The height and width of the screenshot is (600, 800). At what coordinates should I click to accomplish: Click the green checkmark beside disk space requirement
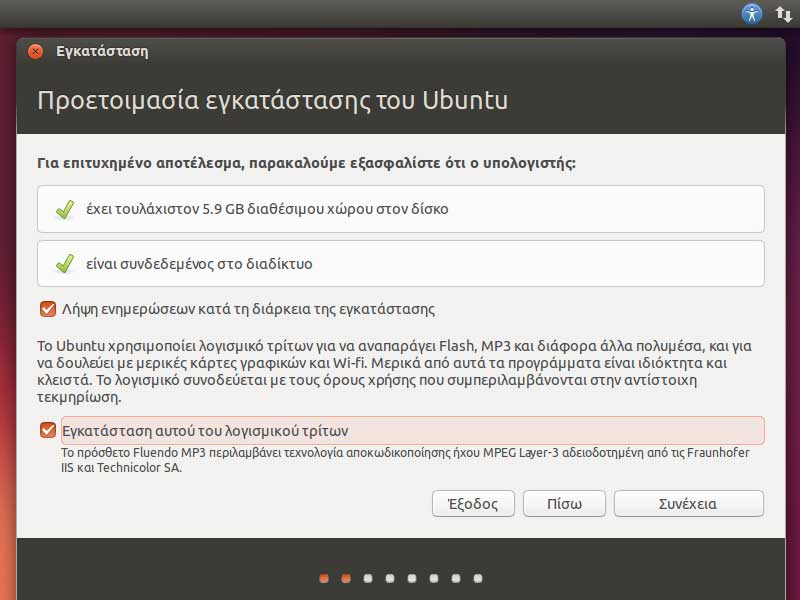tap(65, 209)
